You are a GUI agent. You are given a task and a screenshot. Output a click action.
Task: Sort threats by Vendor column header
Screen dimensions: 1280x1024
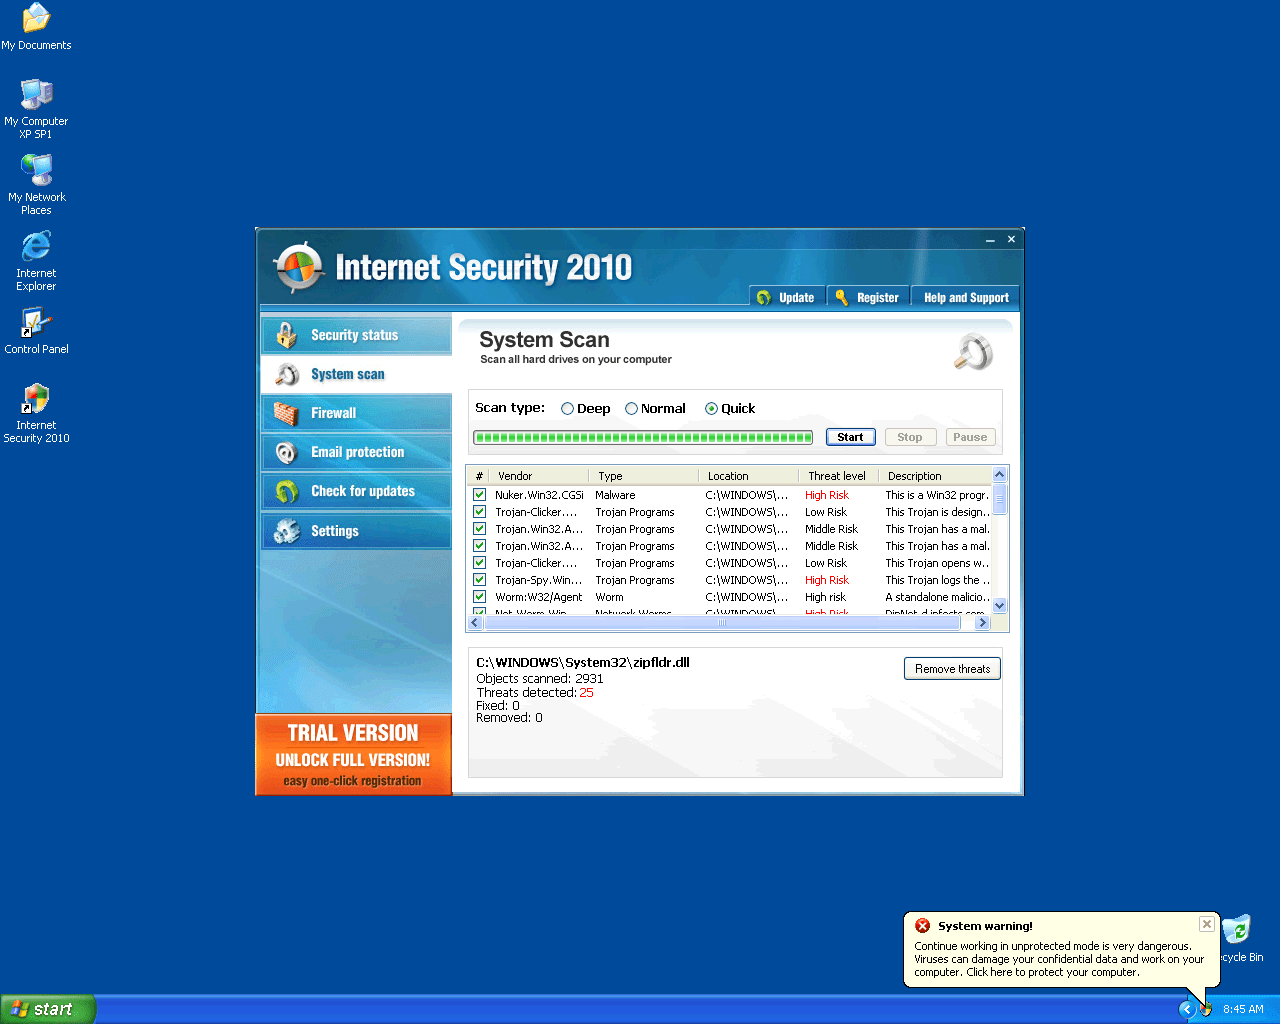click(x=540, y=476)
